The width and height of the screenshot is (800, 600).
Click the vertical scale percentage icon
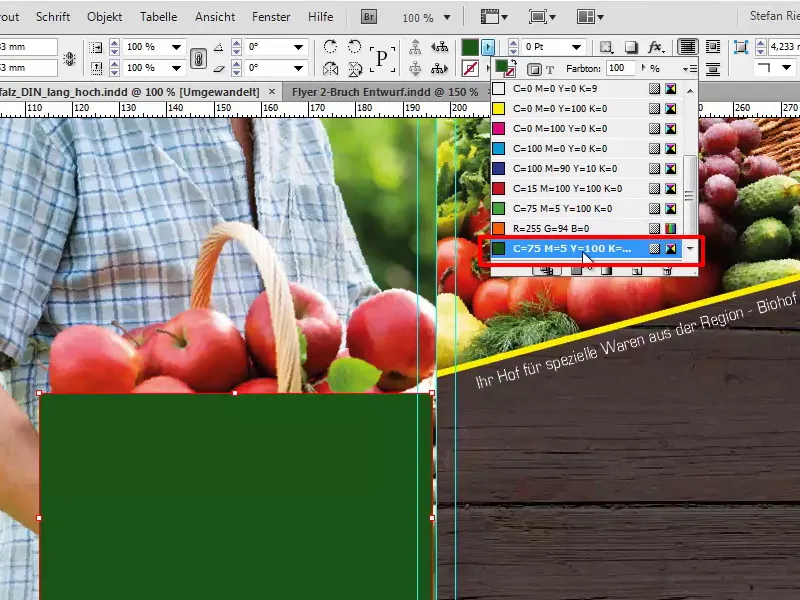[x=96, y=68]
